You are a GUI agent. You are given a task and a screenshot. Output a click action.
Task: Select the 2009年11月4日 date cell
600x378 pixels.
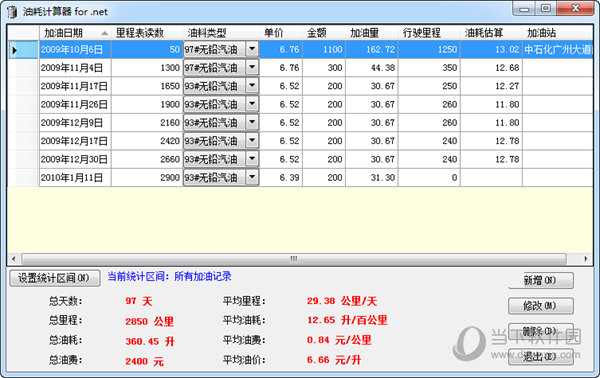(x=75, y=68)
